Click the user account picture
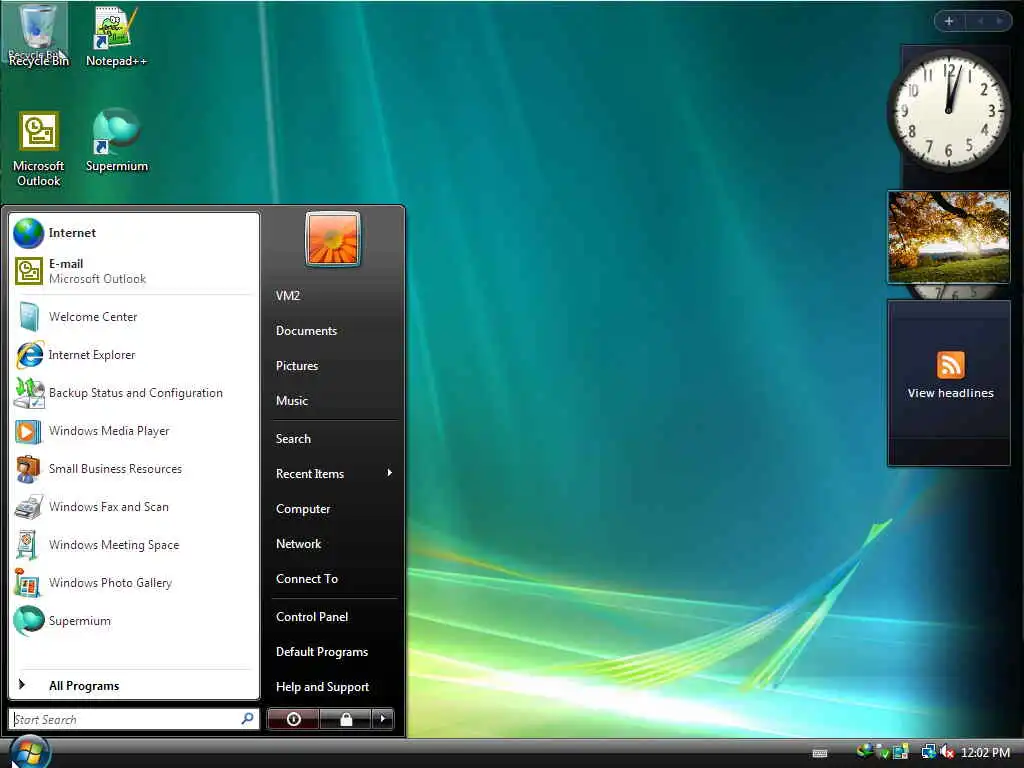Viewport: 1024px width, 768px height. pos(332,238)
